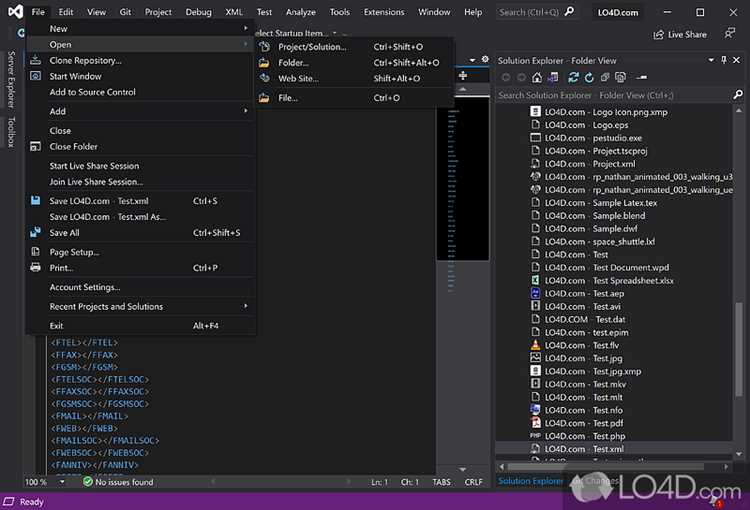Click the split editor plus icon

pyautogui.click(x=463, y=76)
